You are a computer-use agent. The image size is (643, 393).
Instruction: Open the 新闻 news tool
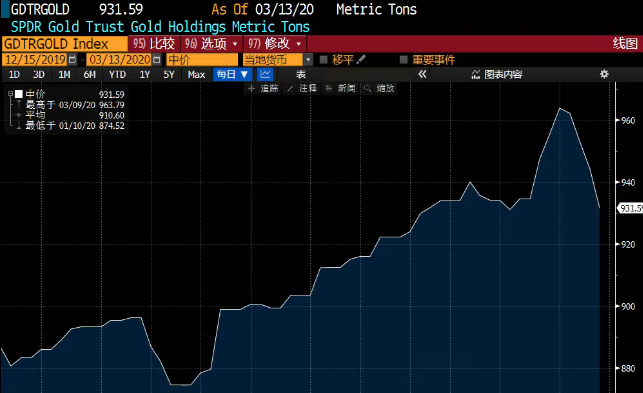point(340,88)
